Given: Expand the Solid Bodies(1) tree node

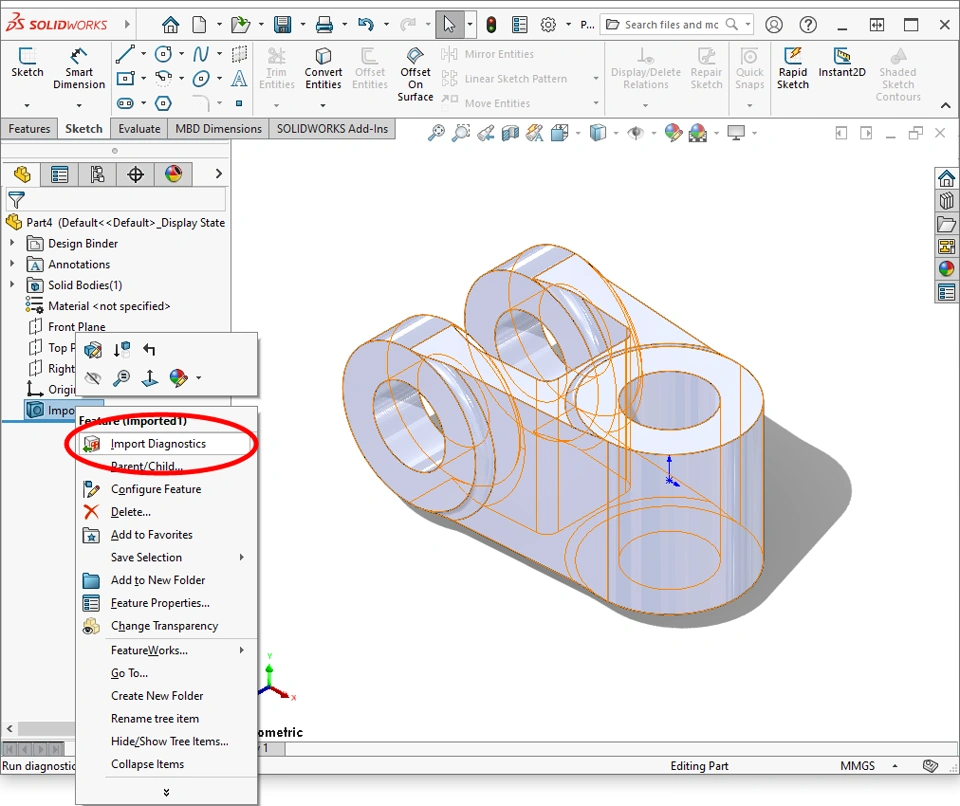Looking at the screenshot, I should (x=12, y=285).
